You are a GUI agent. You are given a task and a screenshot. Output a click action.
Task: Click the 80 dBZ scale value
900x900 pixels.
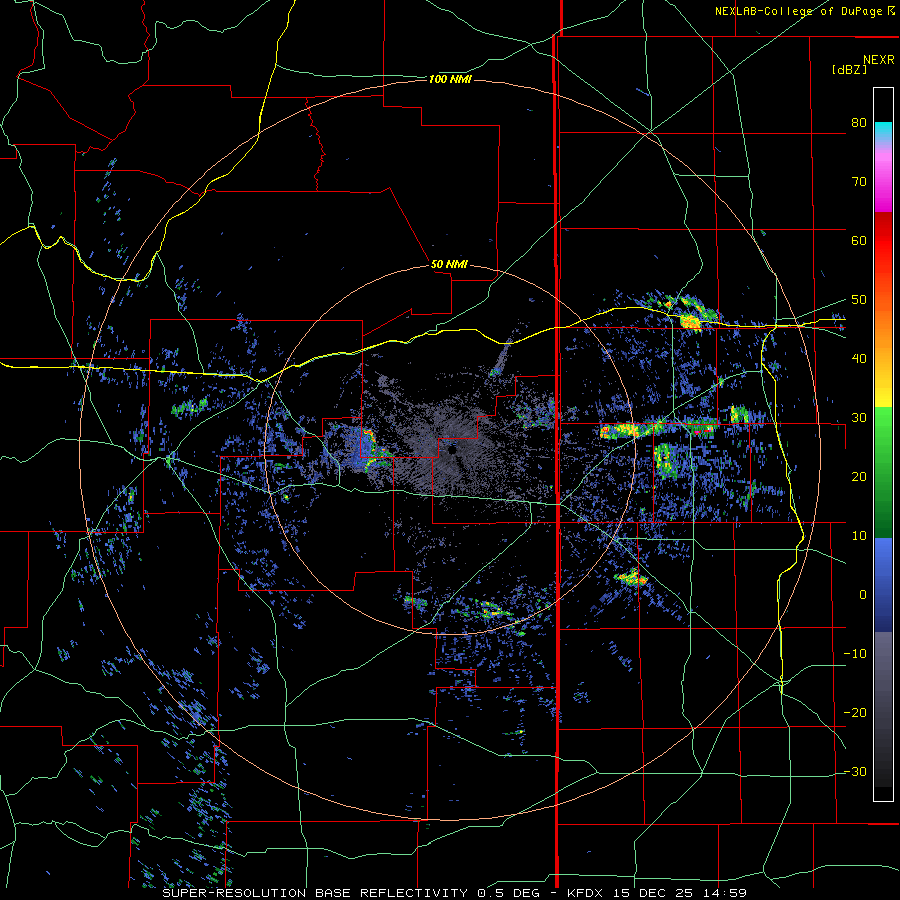point(859,123)
